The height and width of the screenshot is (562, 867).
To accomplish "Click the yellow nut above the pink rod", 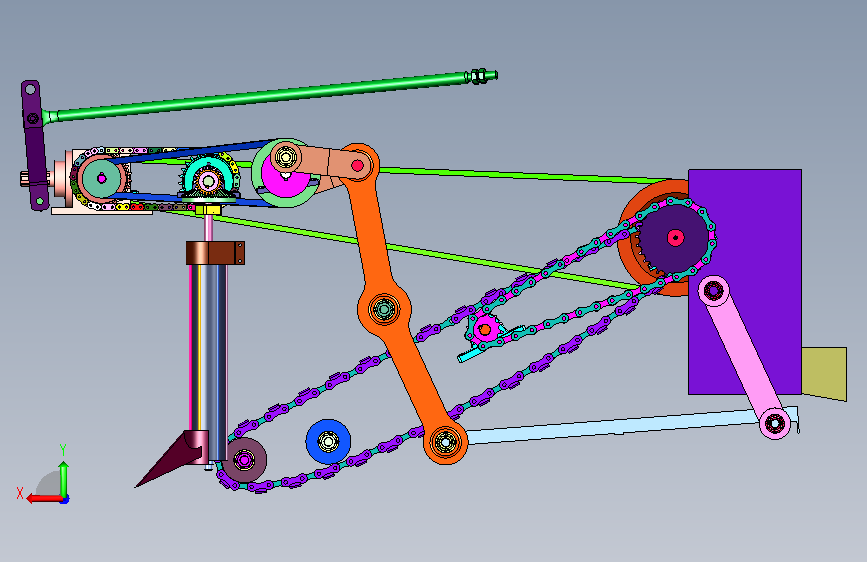I will 208,210.
